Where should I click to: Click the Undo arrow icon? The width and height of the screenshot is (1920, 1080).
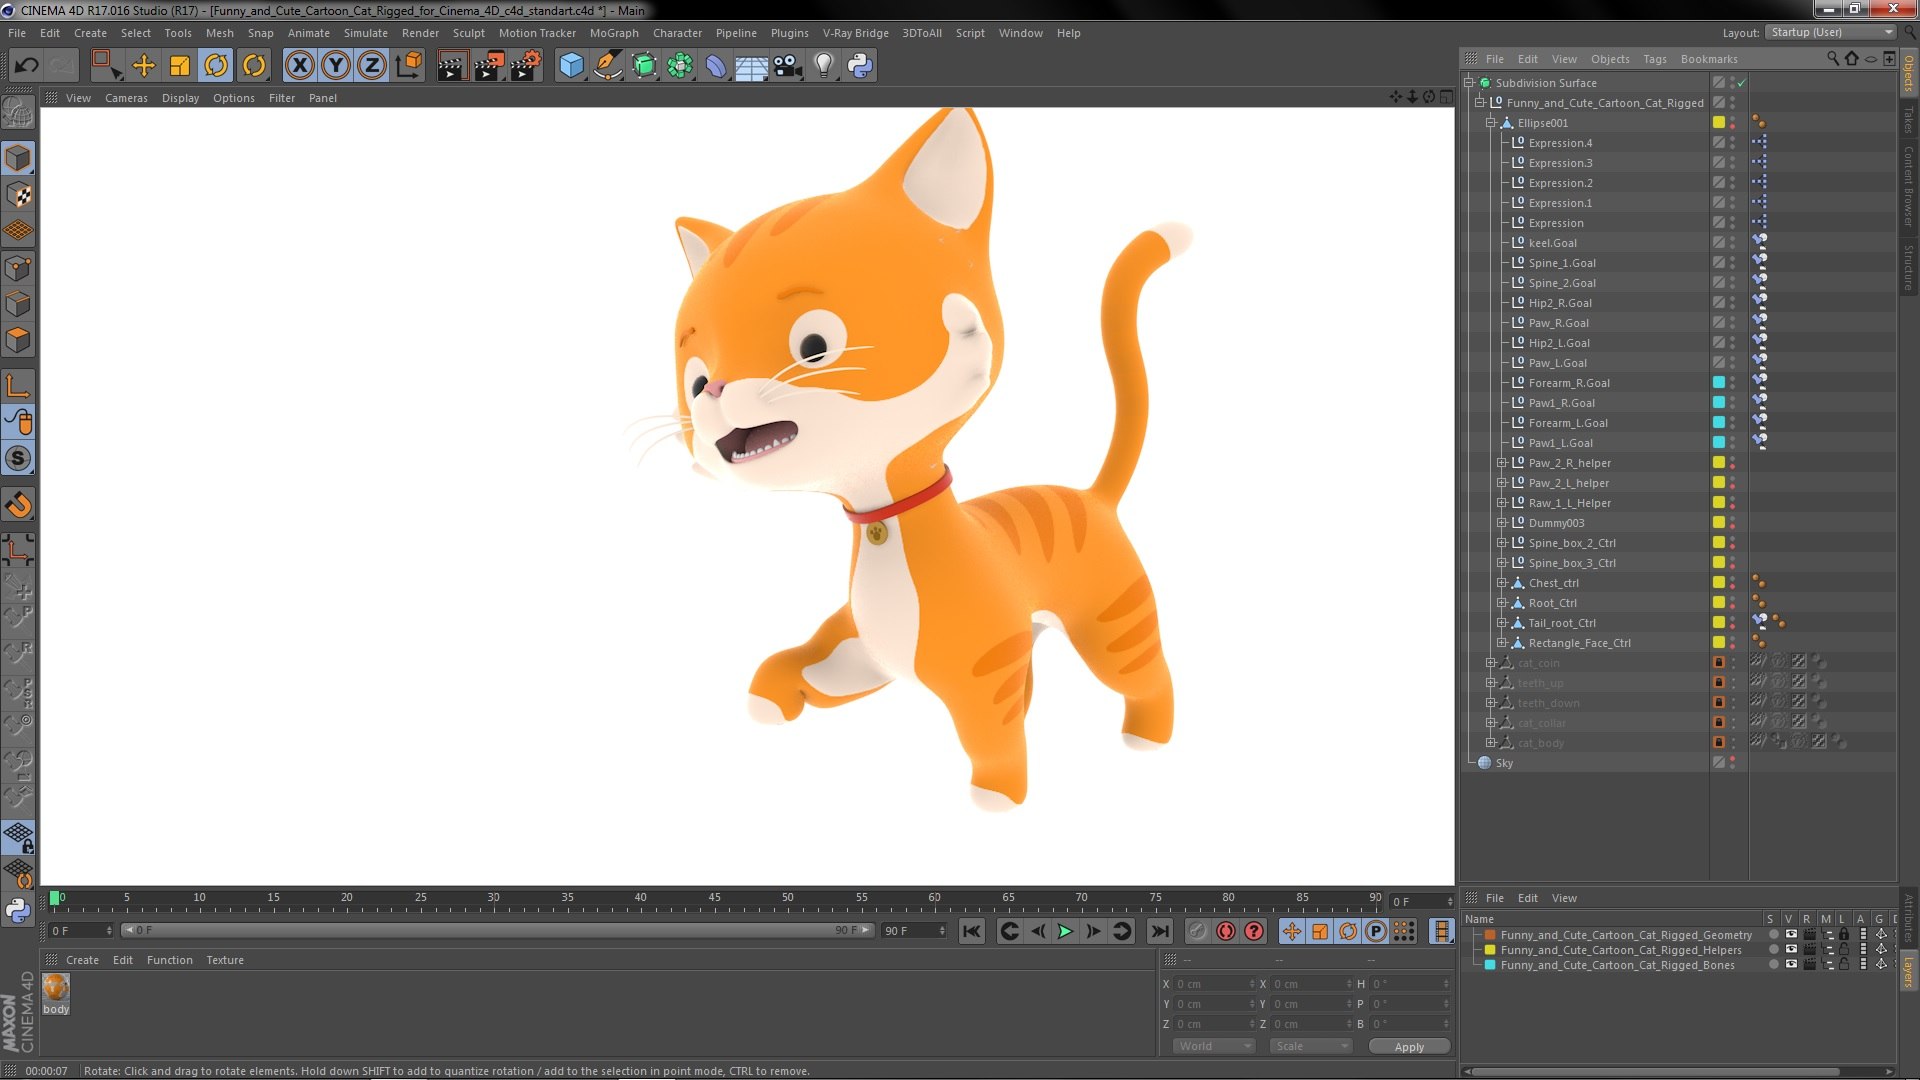pyautogui.click(x=26, y=66)
